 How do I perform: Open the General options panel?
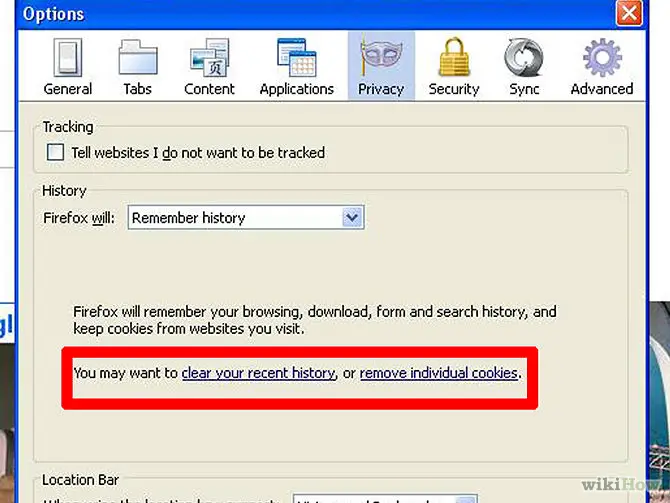[68, 66]
